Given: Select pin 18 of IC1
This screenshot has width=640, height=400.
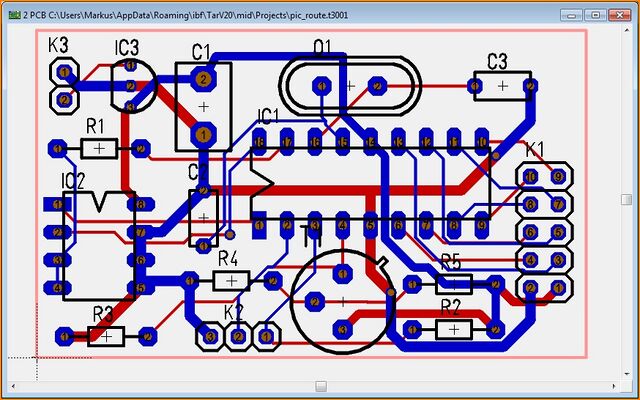Looking at the screenshot, I should click(259, 142).
